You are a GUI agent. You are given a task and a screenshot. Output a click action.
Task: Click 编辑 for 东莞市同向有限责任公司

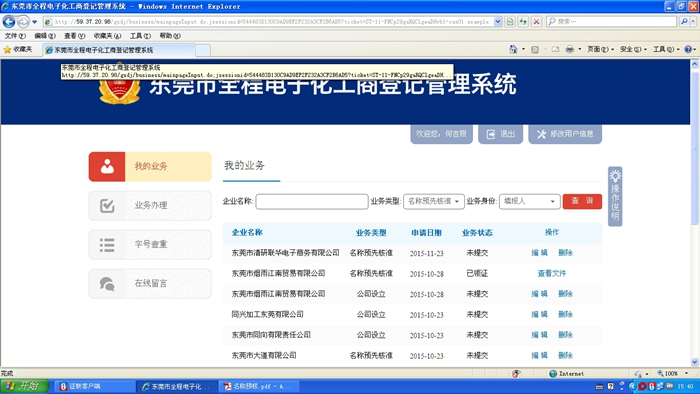(539, 335)
